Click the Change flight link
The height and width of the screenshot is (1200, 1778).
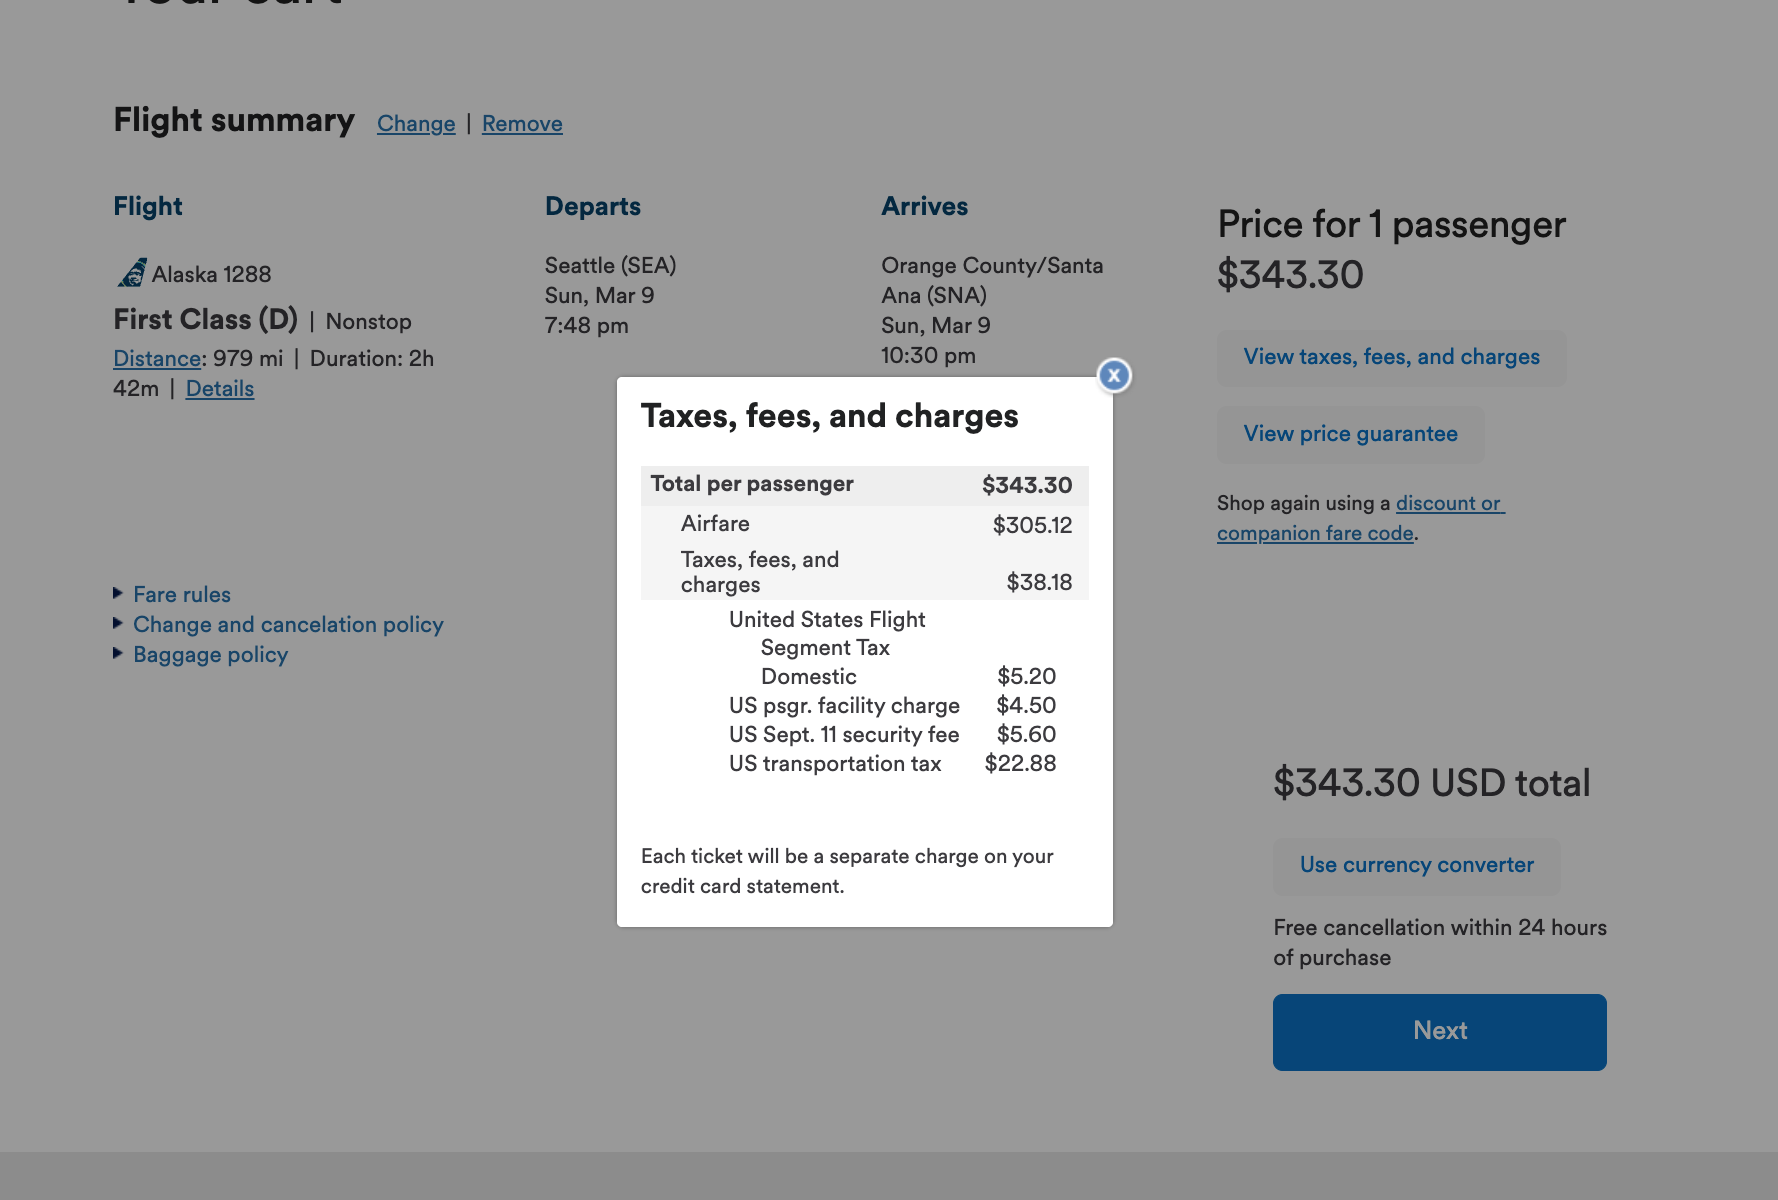[416, 124]
